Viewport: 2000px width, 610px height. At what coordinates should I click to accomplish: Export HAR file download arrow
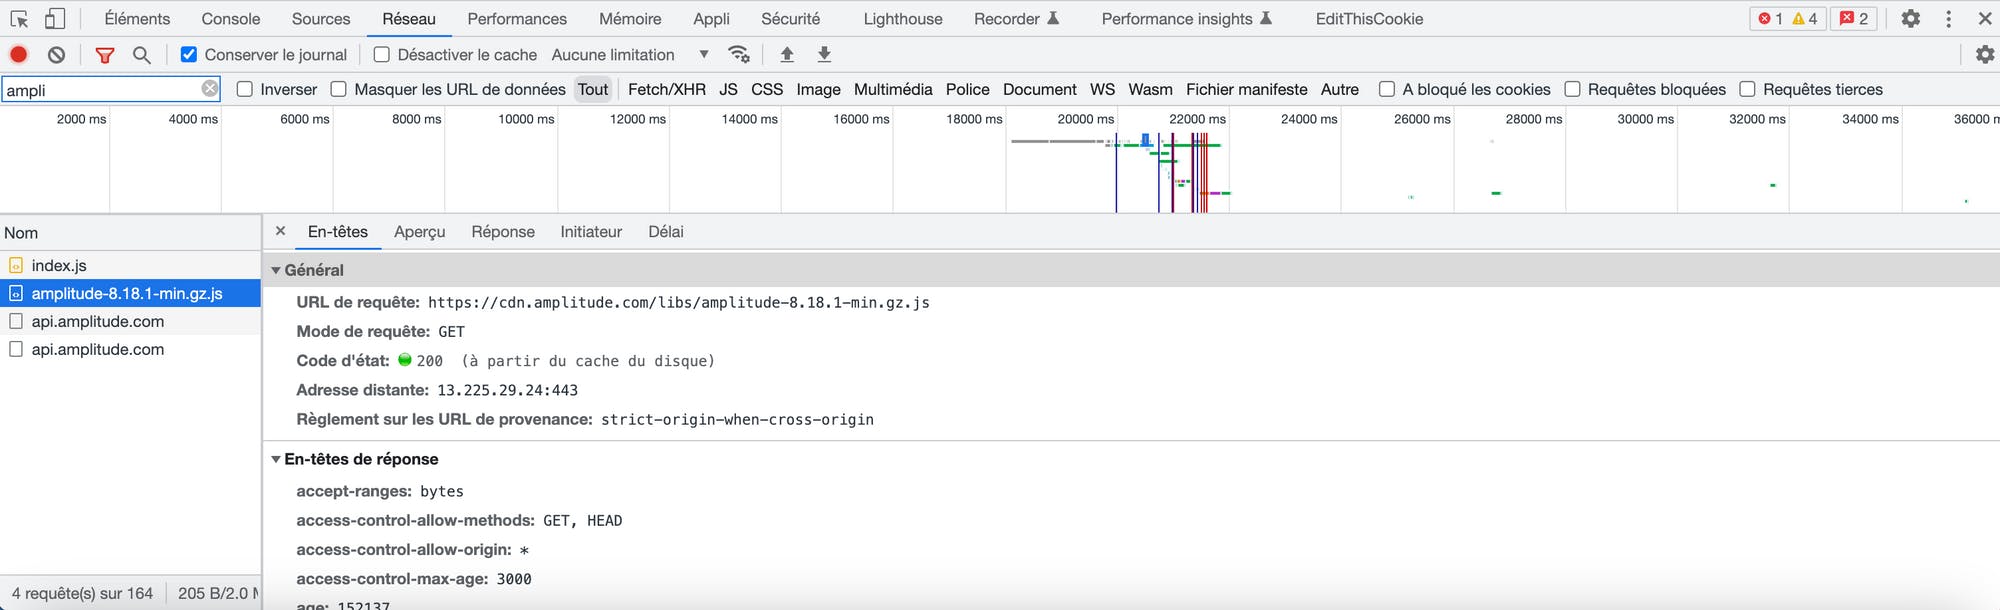[x=824, y=54]
